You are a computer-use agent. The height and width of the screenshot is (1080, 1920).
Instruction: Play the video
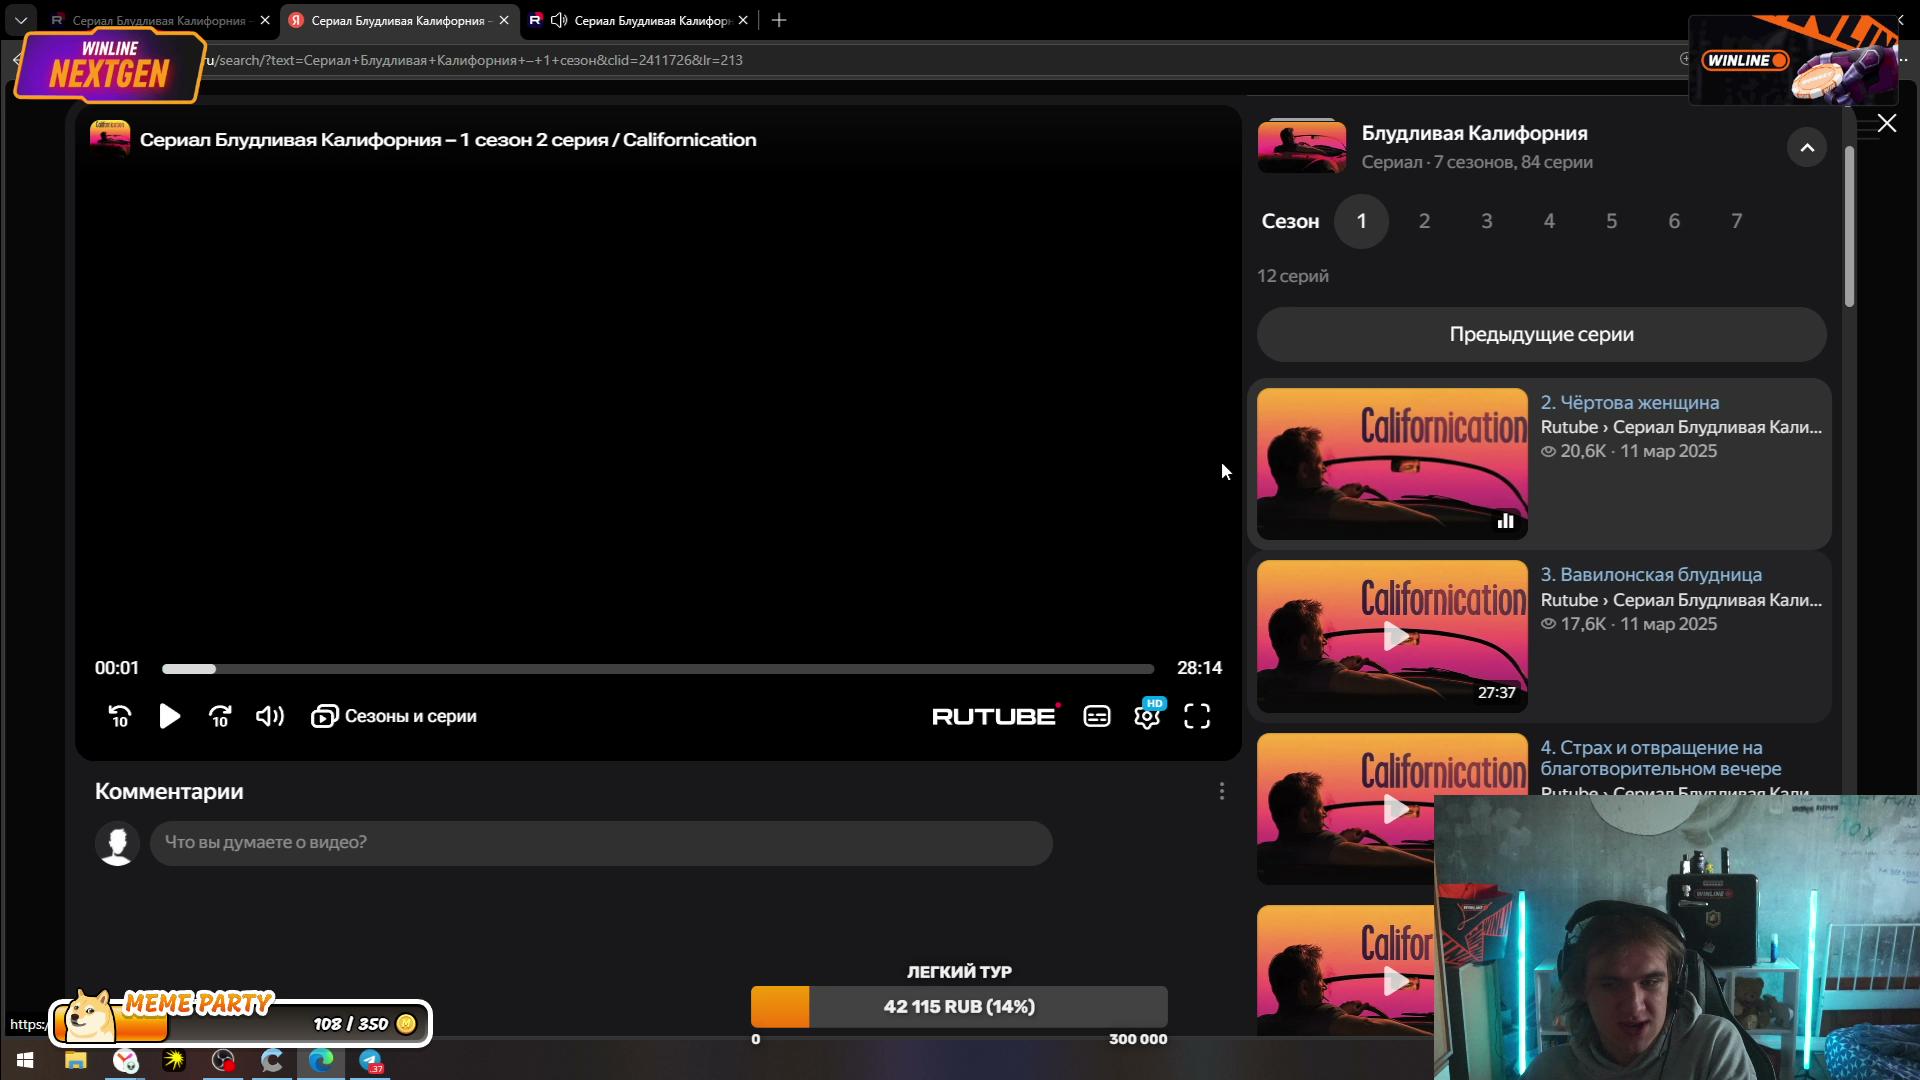pyautogui.click(x=170, y=716)
